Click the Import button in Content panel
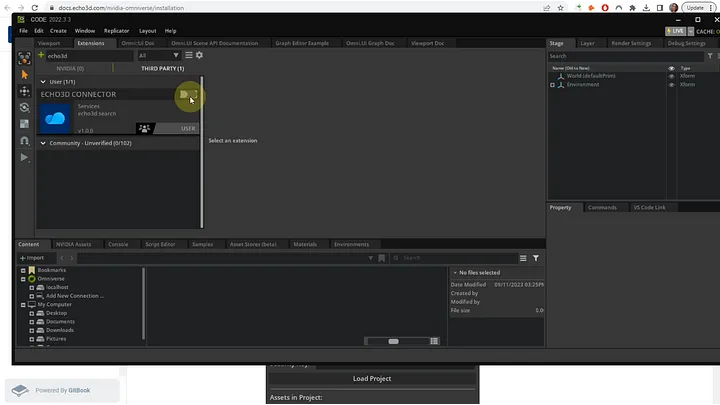This screenshot has height=405, width=720. point(32,258)
